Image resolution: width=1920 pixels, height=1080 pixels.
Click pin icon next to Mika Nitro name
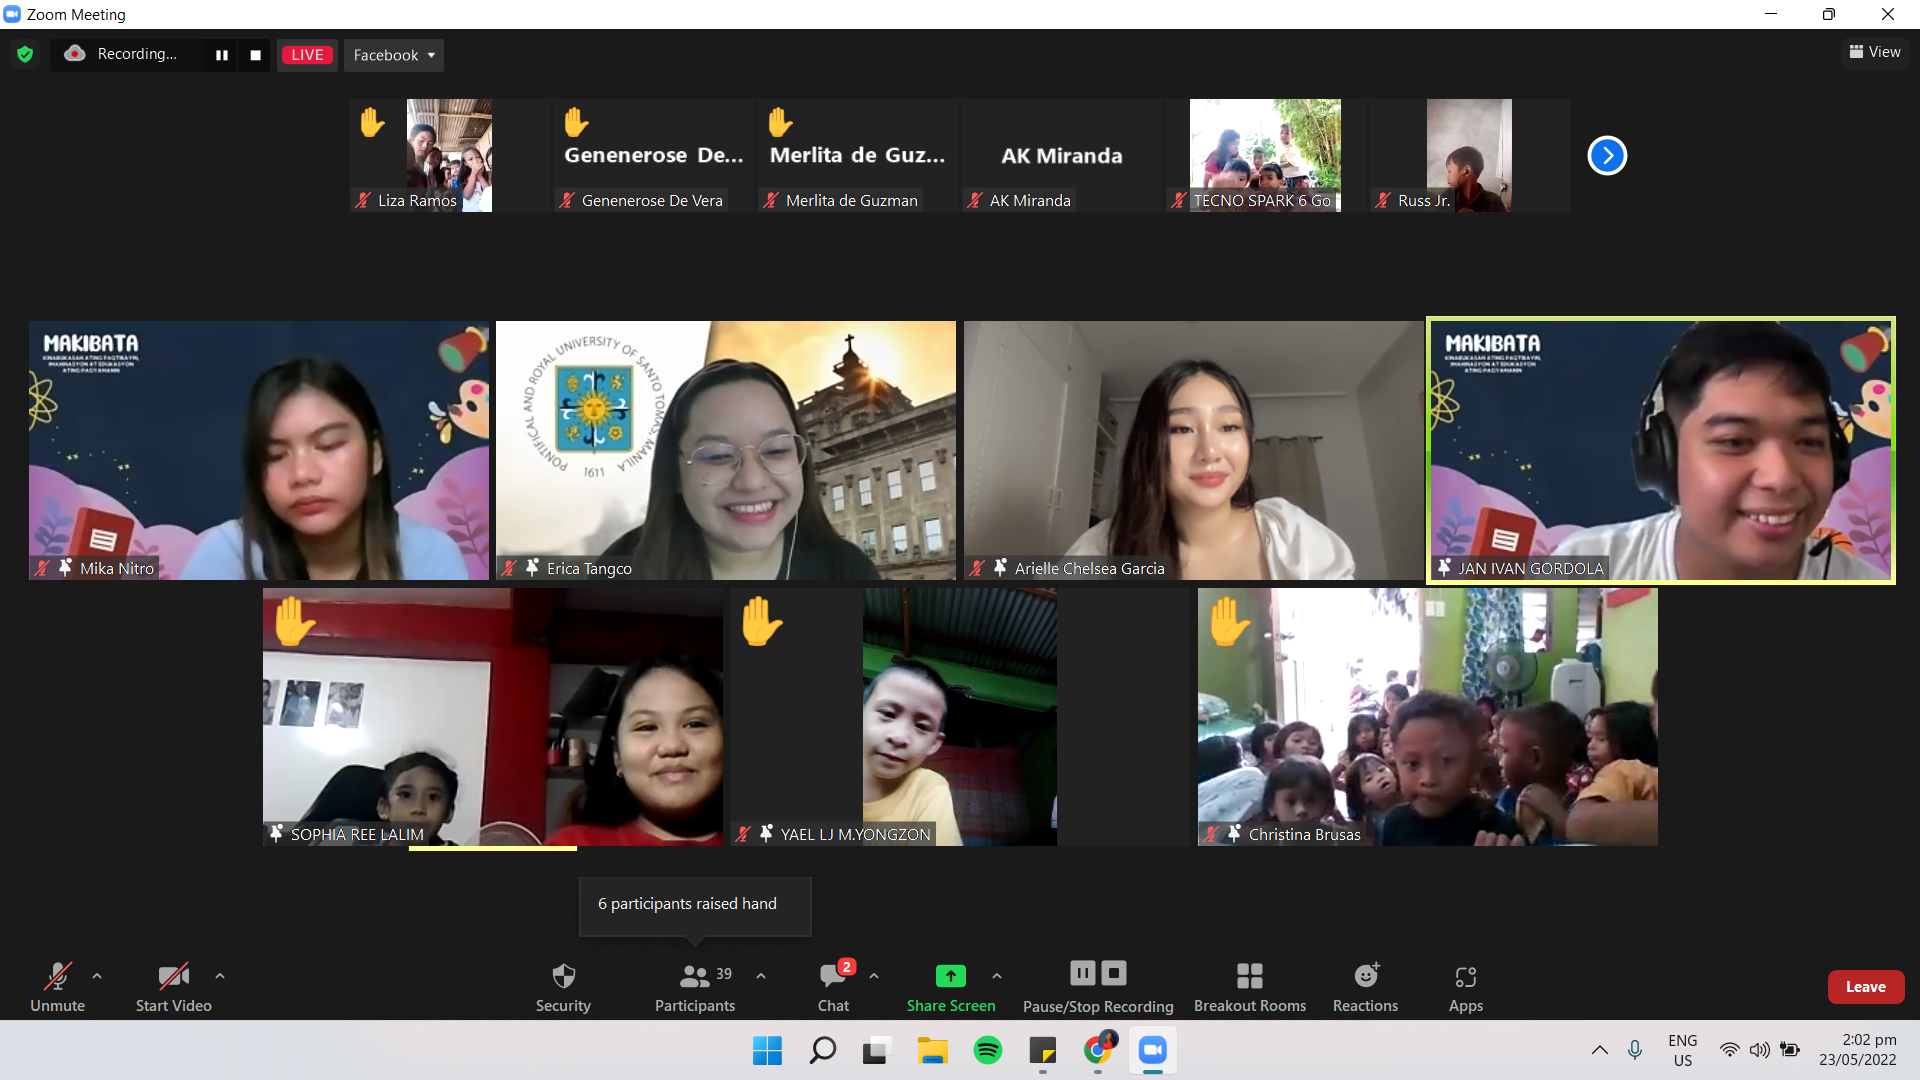65,568
